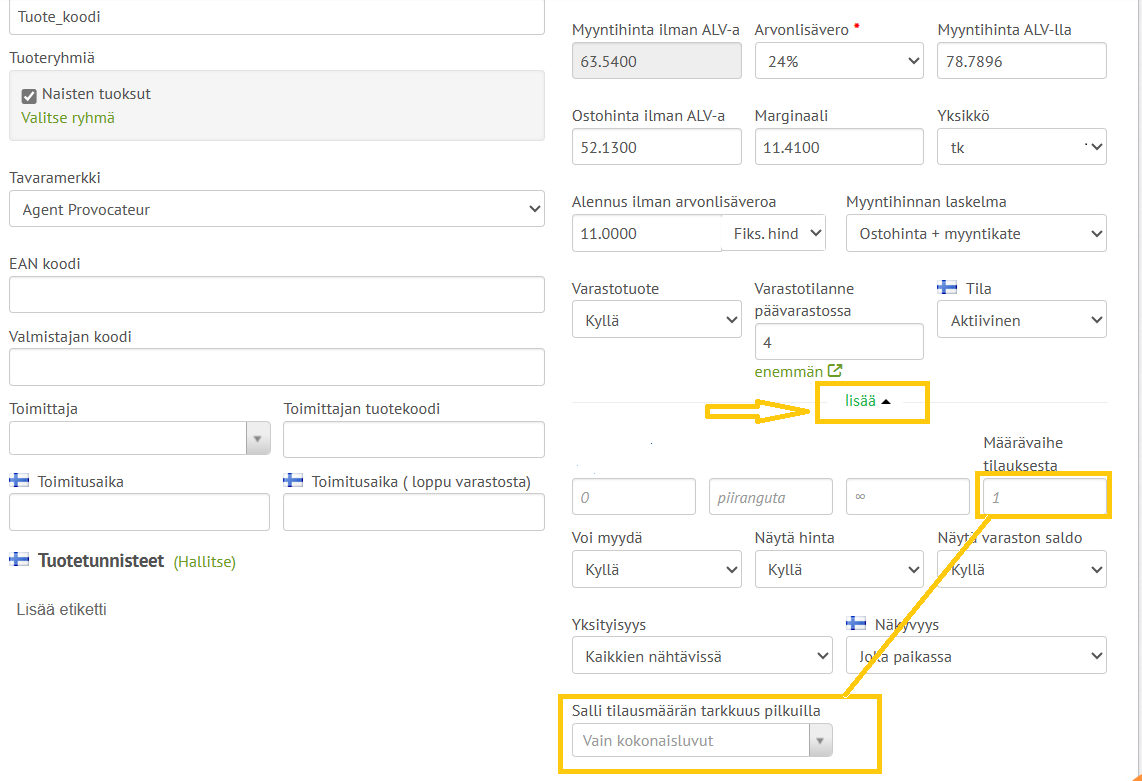Open the Arvonlisävero 24% dropdown
This screenshot has width=1142, height=781.
(839, 61)
